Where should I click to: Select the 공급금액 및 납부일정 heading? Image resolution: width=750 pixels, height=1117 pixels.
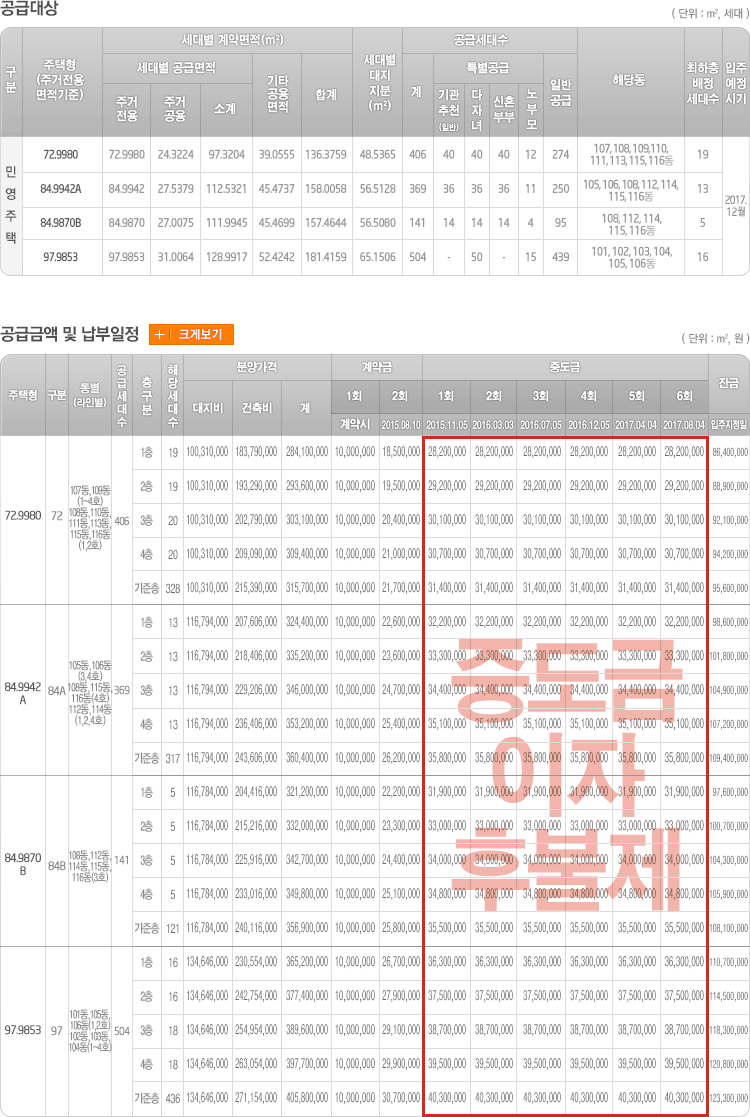click(69, 334)
